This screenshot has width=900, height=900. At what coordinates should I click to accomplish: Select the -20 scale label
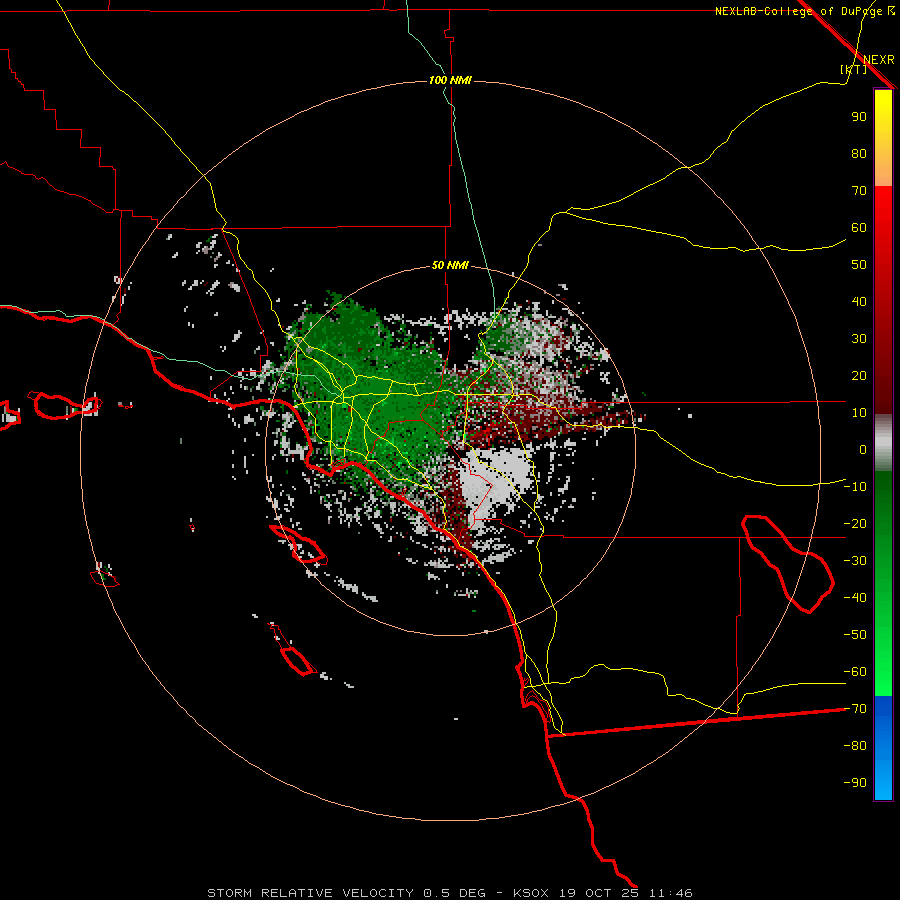tap(855, 523)
